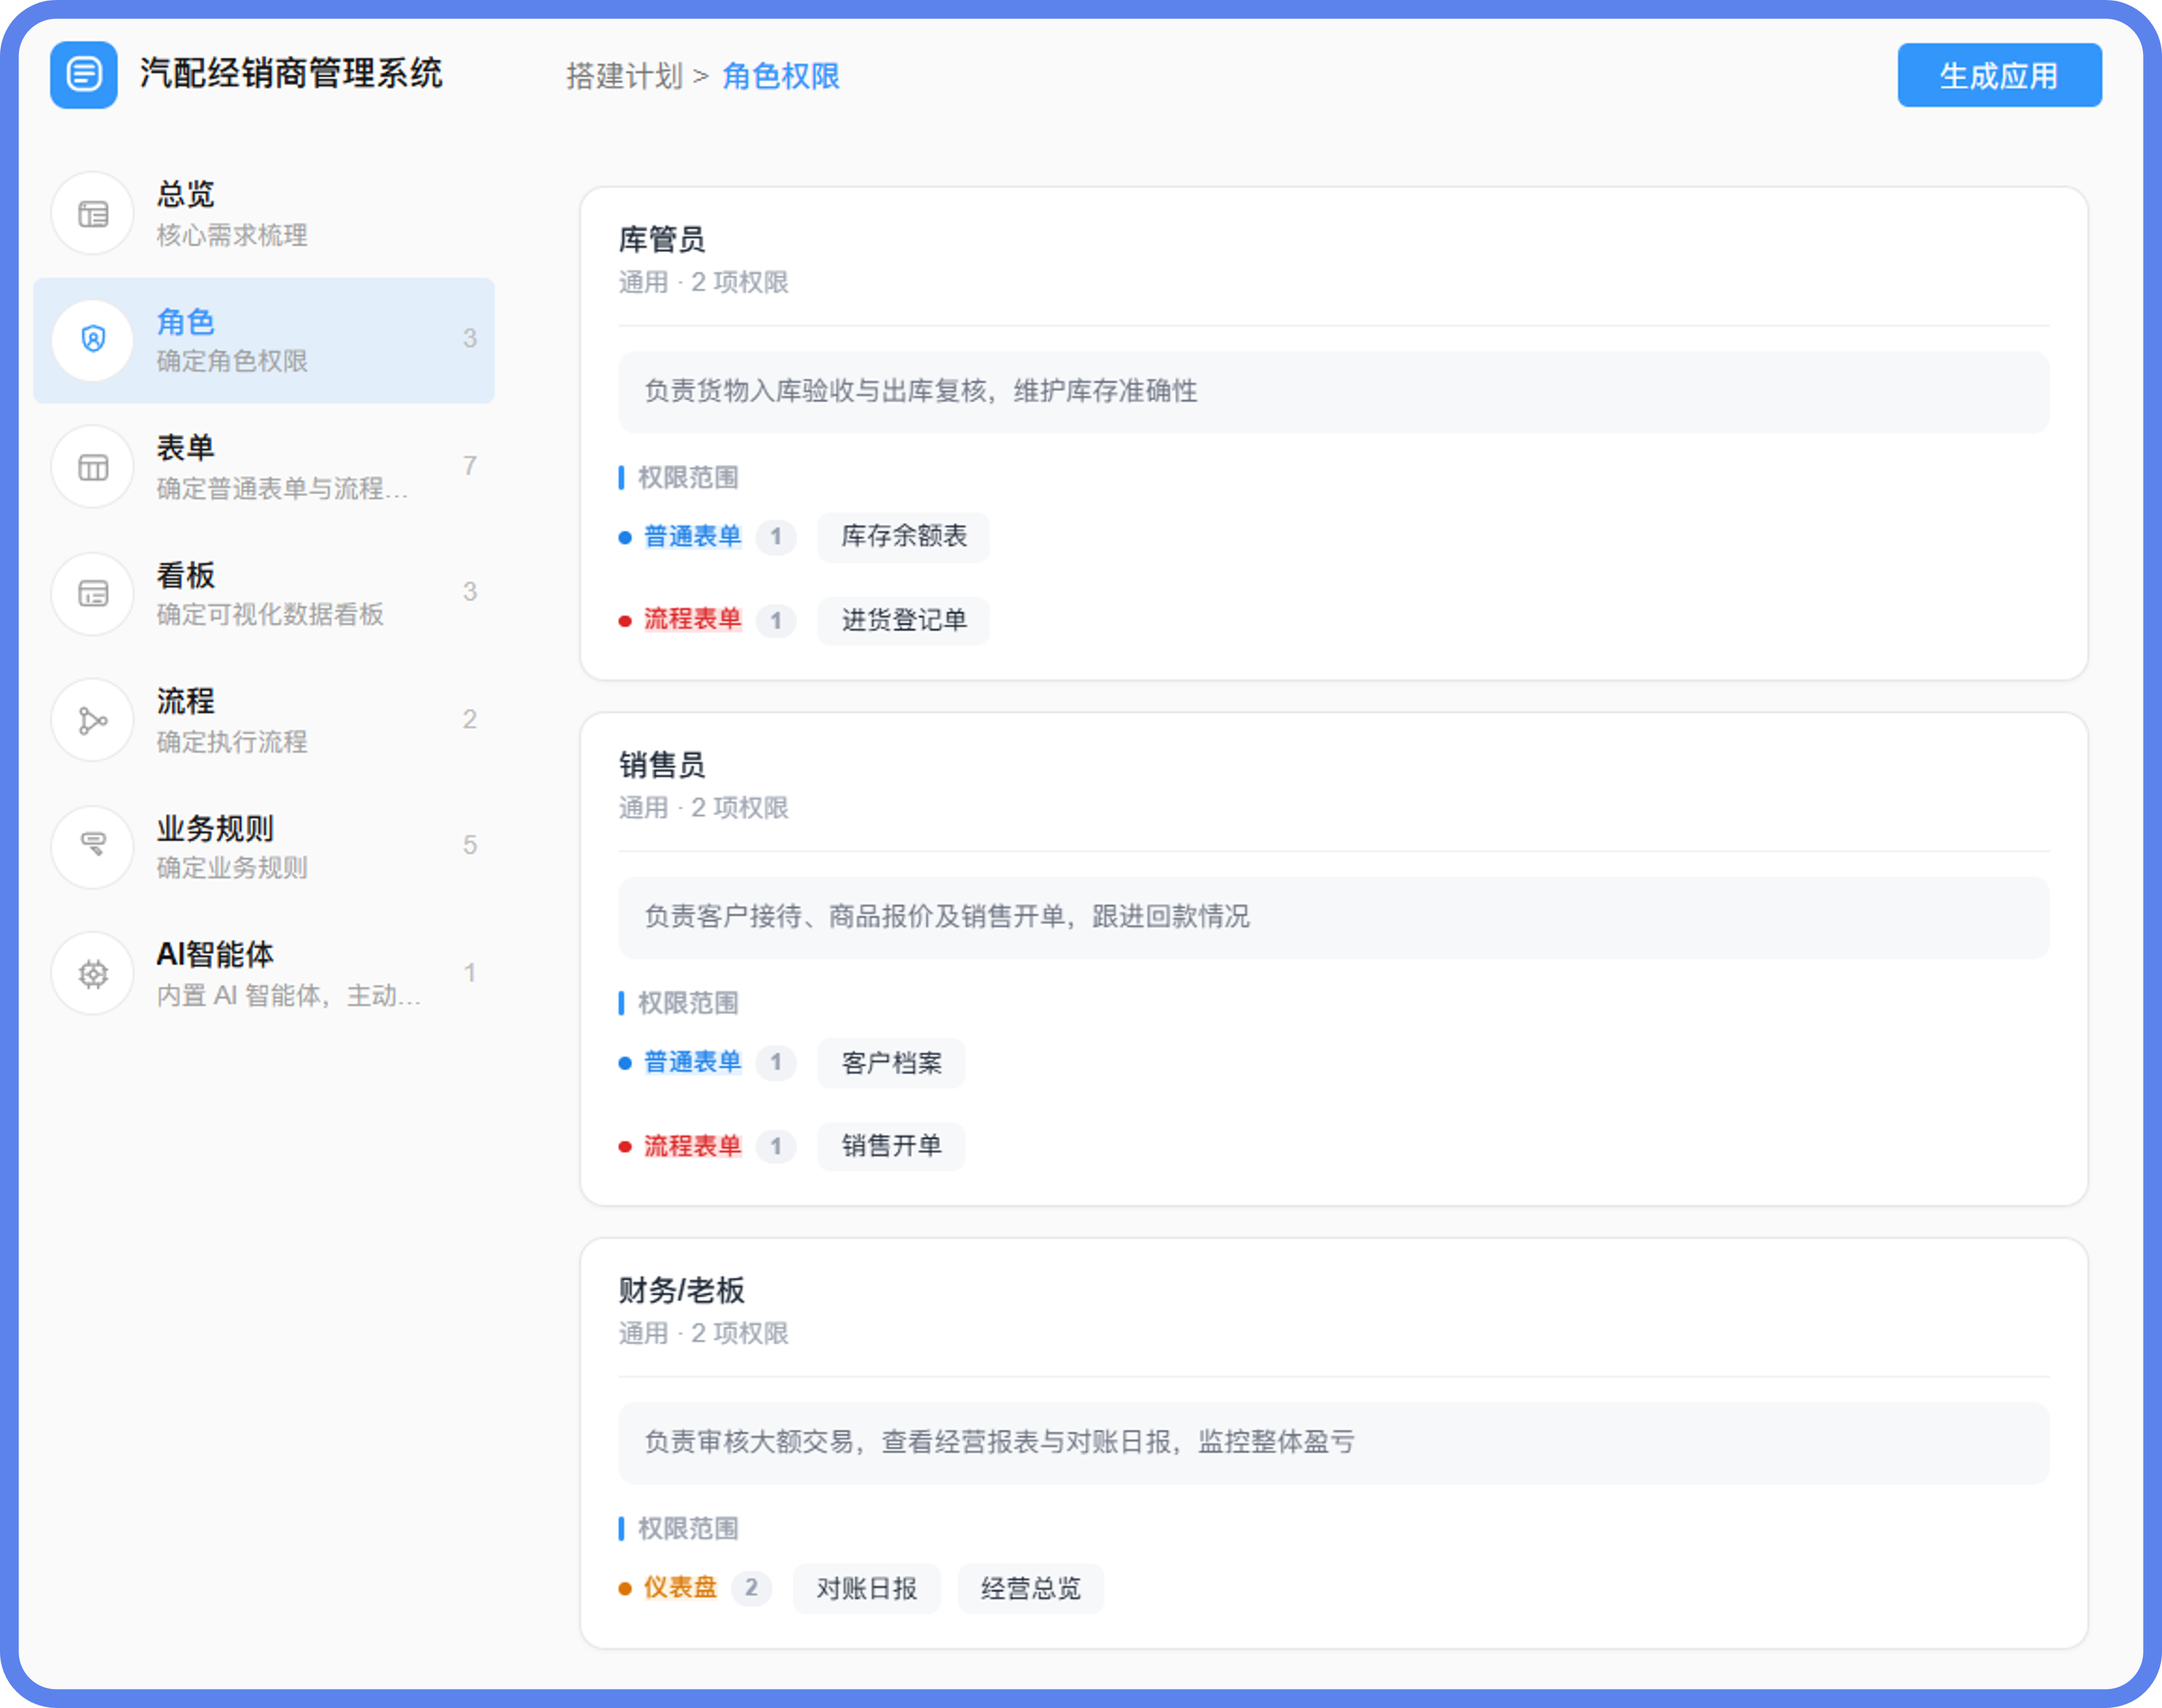Viewport: 2162px width, 1708px height.
Task: Click 销售员 role card title
Action: click(x=662, y=765)
